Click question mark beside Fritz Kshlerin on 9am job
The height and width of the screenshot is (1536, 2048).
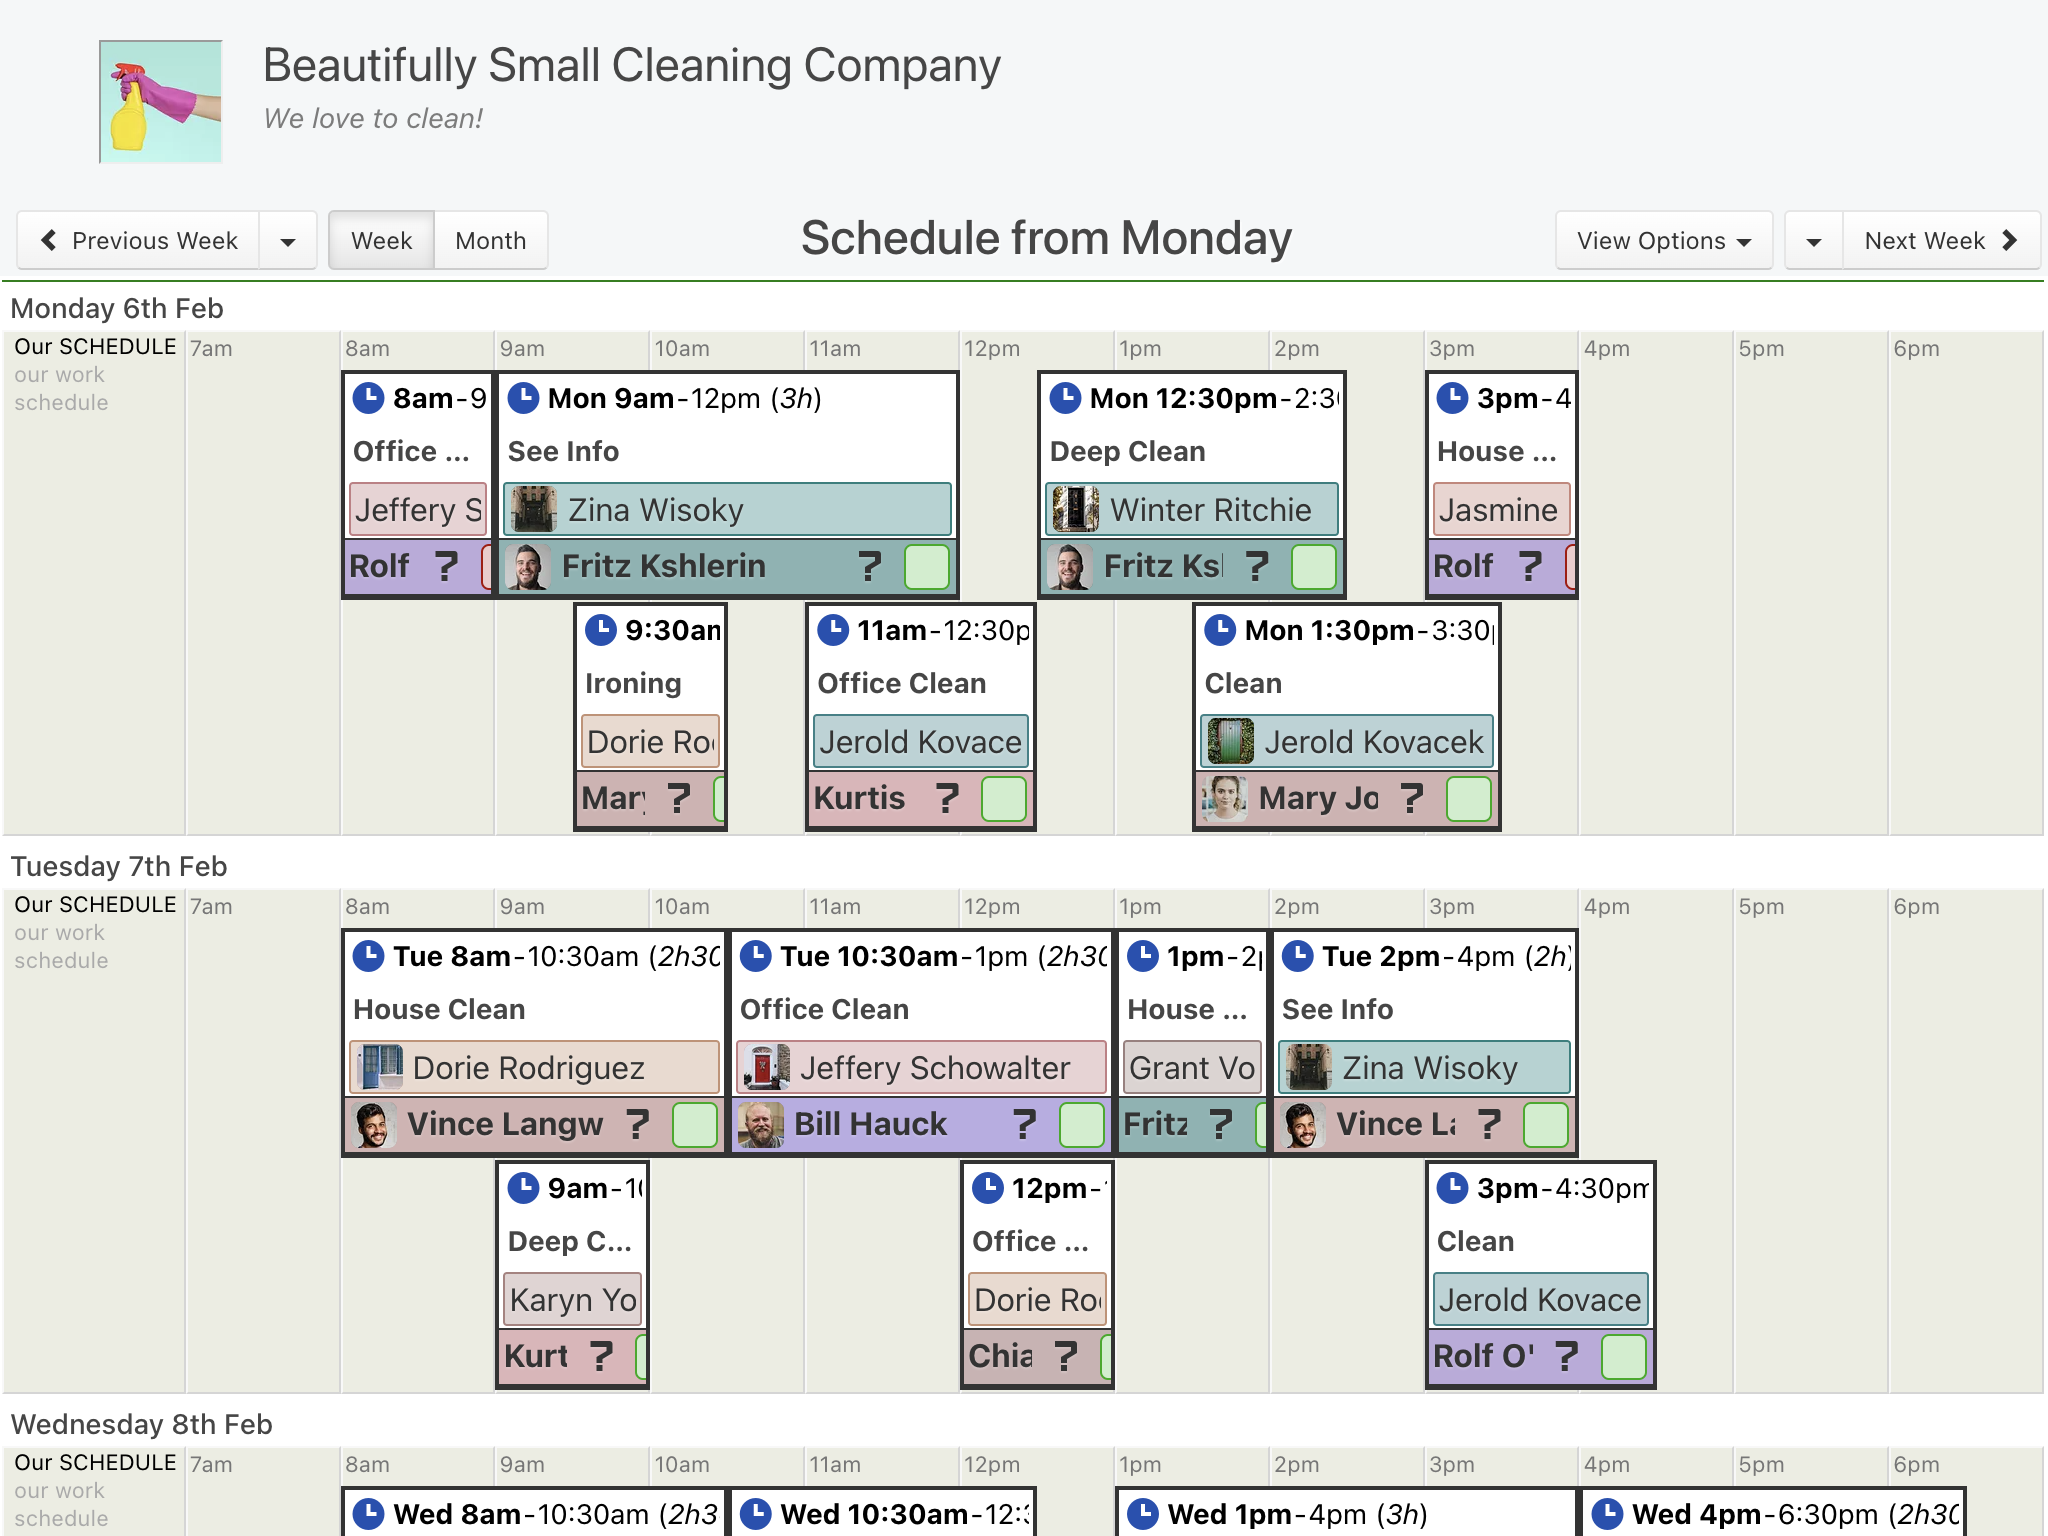(870, 566)
